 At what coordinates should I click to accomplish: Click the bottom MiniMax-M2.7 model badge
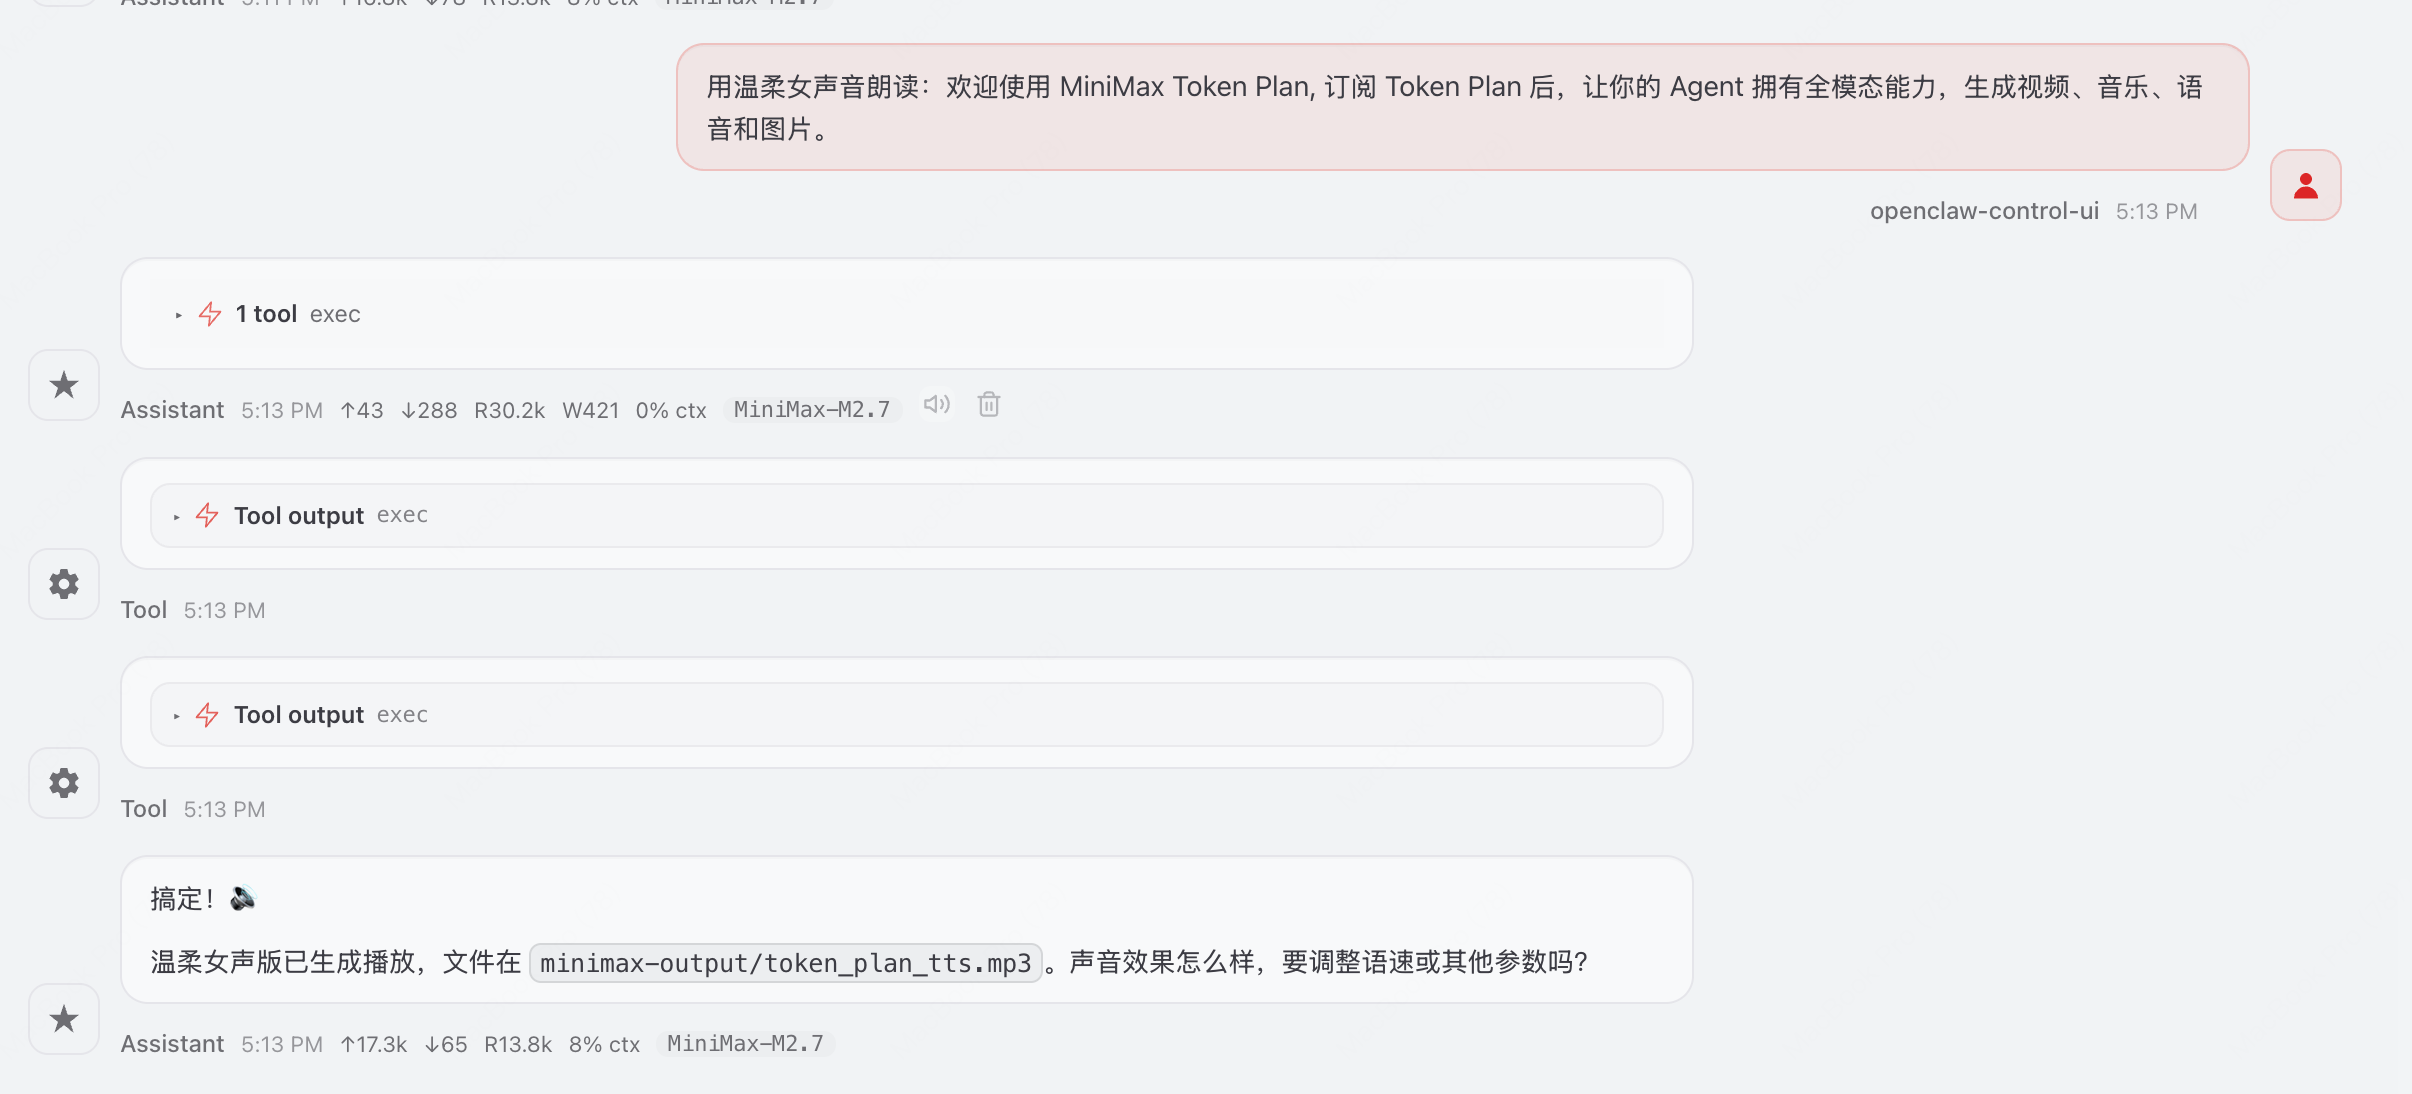(x=745, y=1044)
